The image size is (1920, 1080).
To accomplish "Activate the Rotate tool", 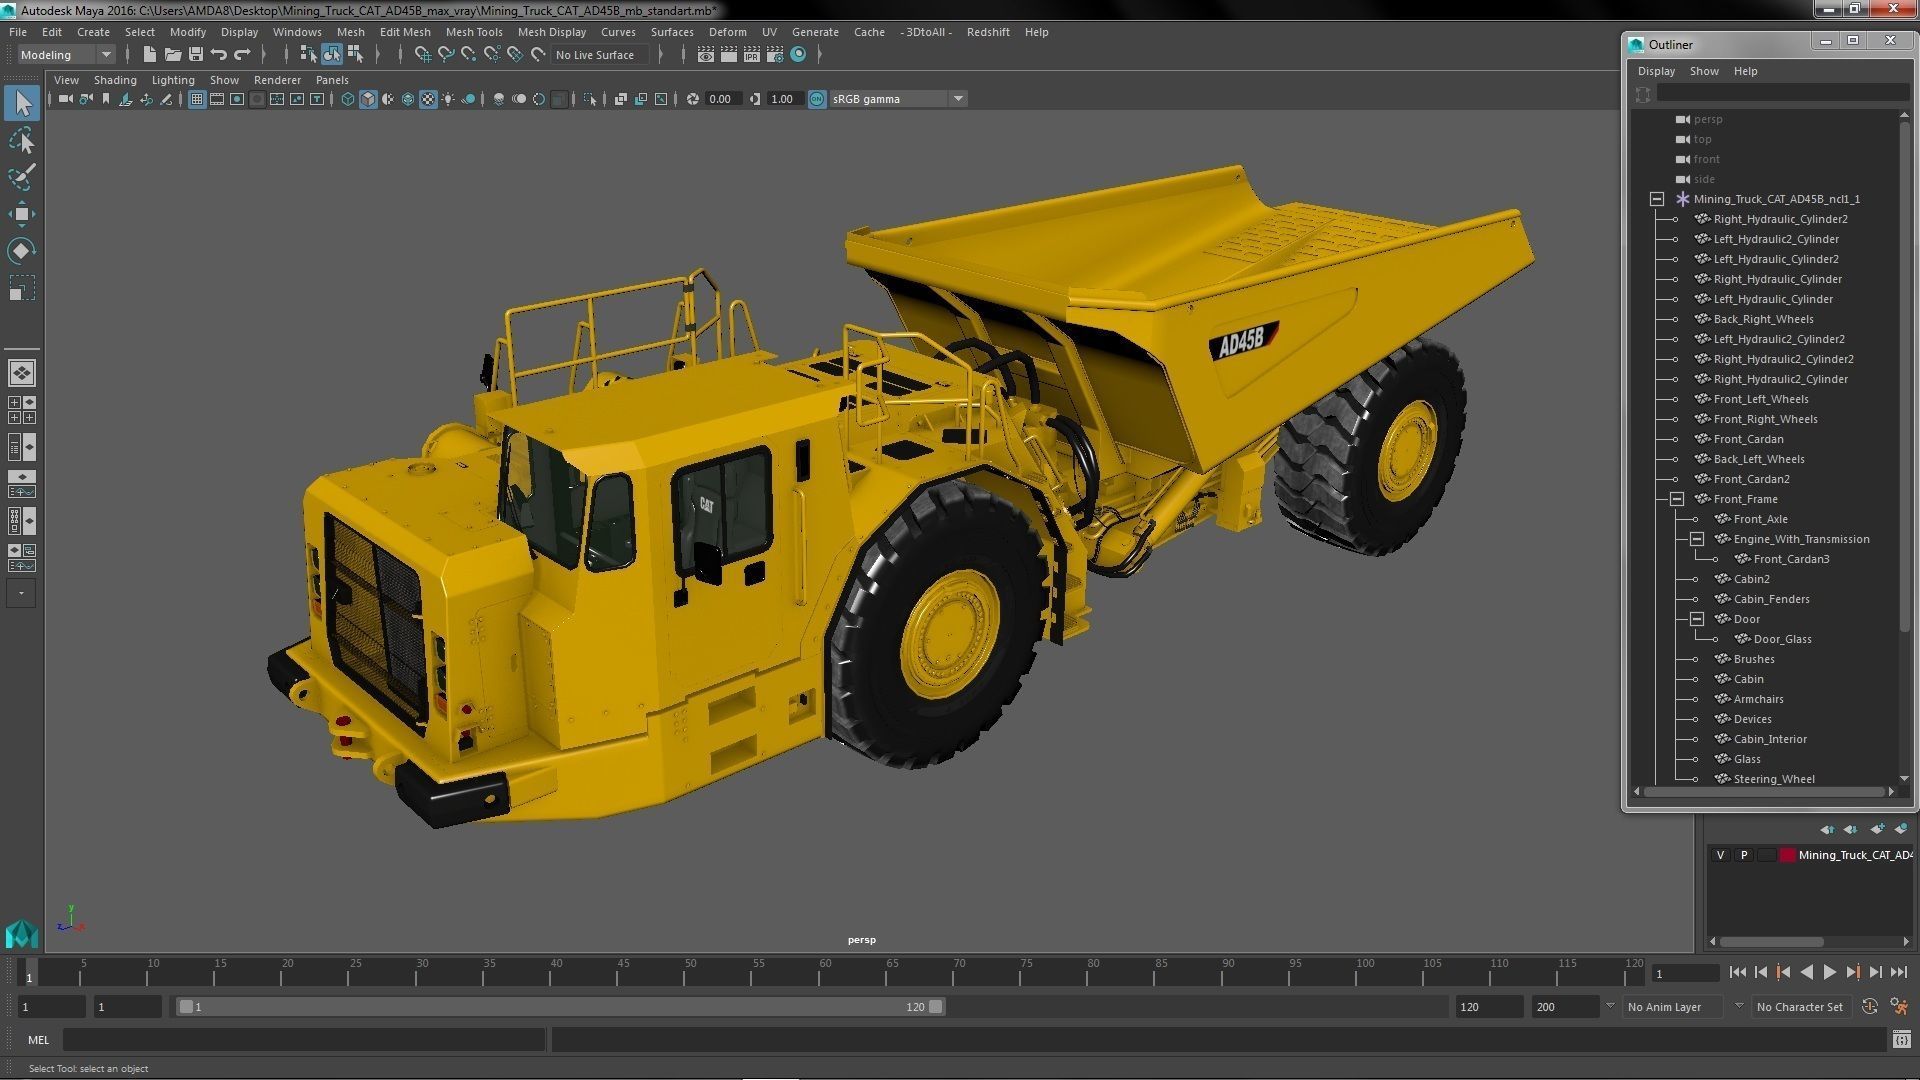I will pyautogui.click(x=22, y=250).
